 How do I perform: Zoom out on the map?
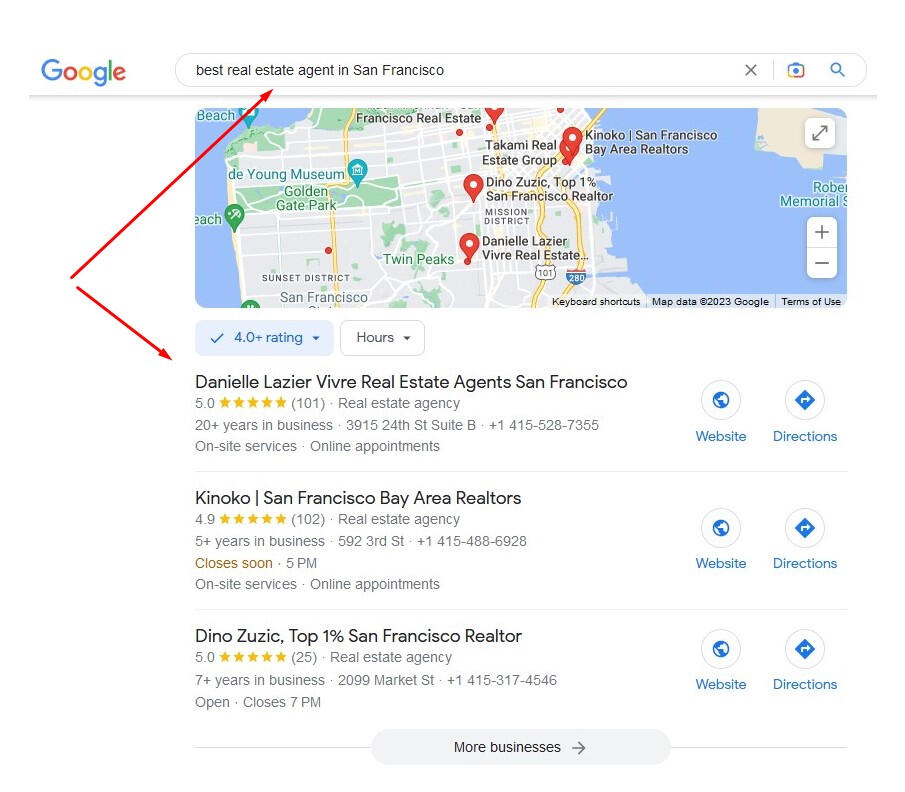821,263
